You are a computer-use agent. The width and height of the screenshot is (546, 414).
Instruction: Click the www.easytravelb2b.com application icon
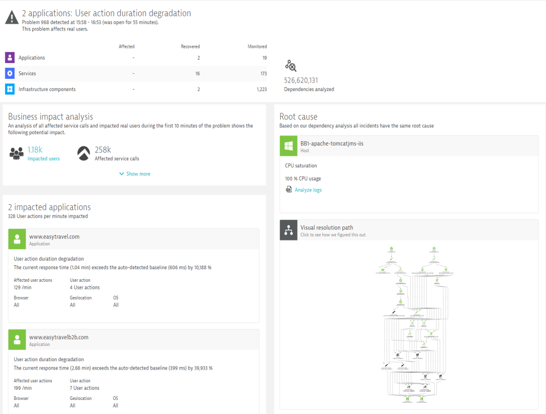point(17,339)
